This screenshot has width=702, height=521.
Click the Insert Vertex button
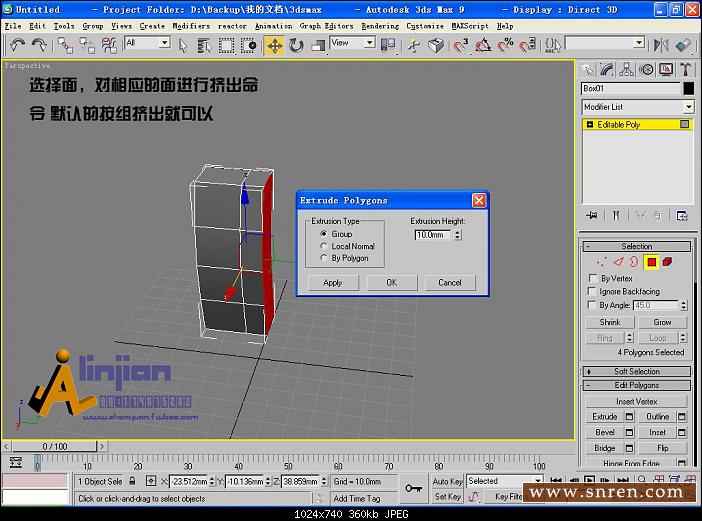(x=636, y=401)
